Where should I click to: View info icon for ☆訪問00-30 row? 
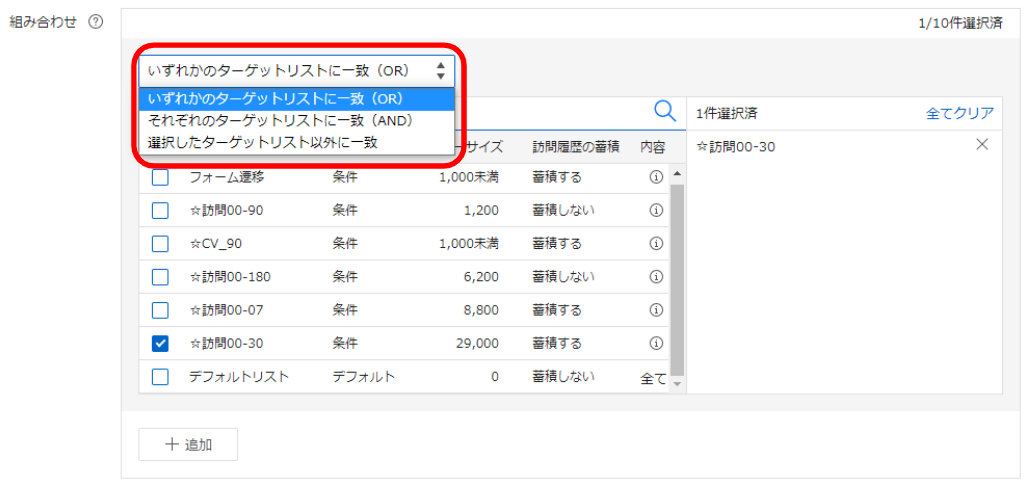656,343
